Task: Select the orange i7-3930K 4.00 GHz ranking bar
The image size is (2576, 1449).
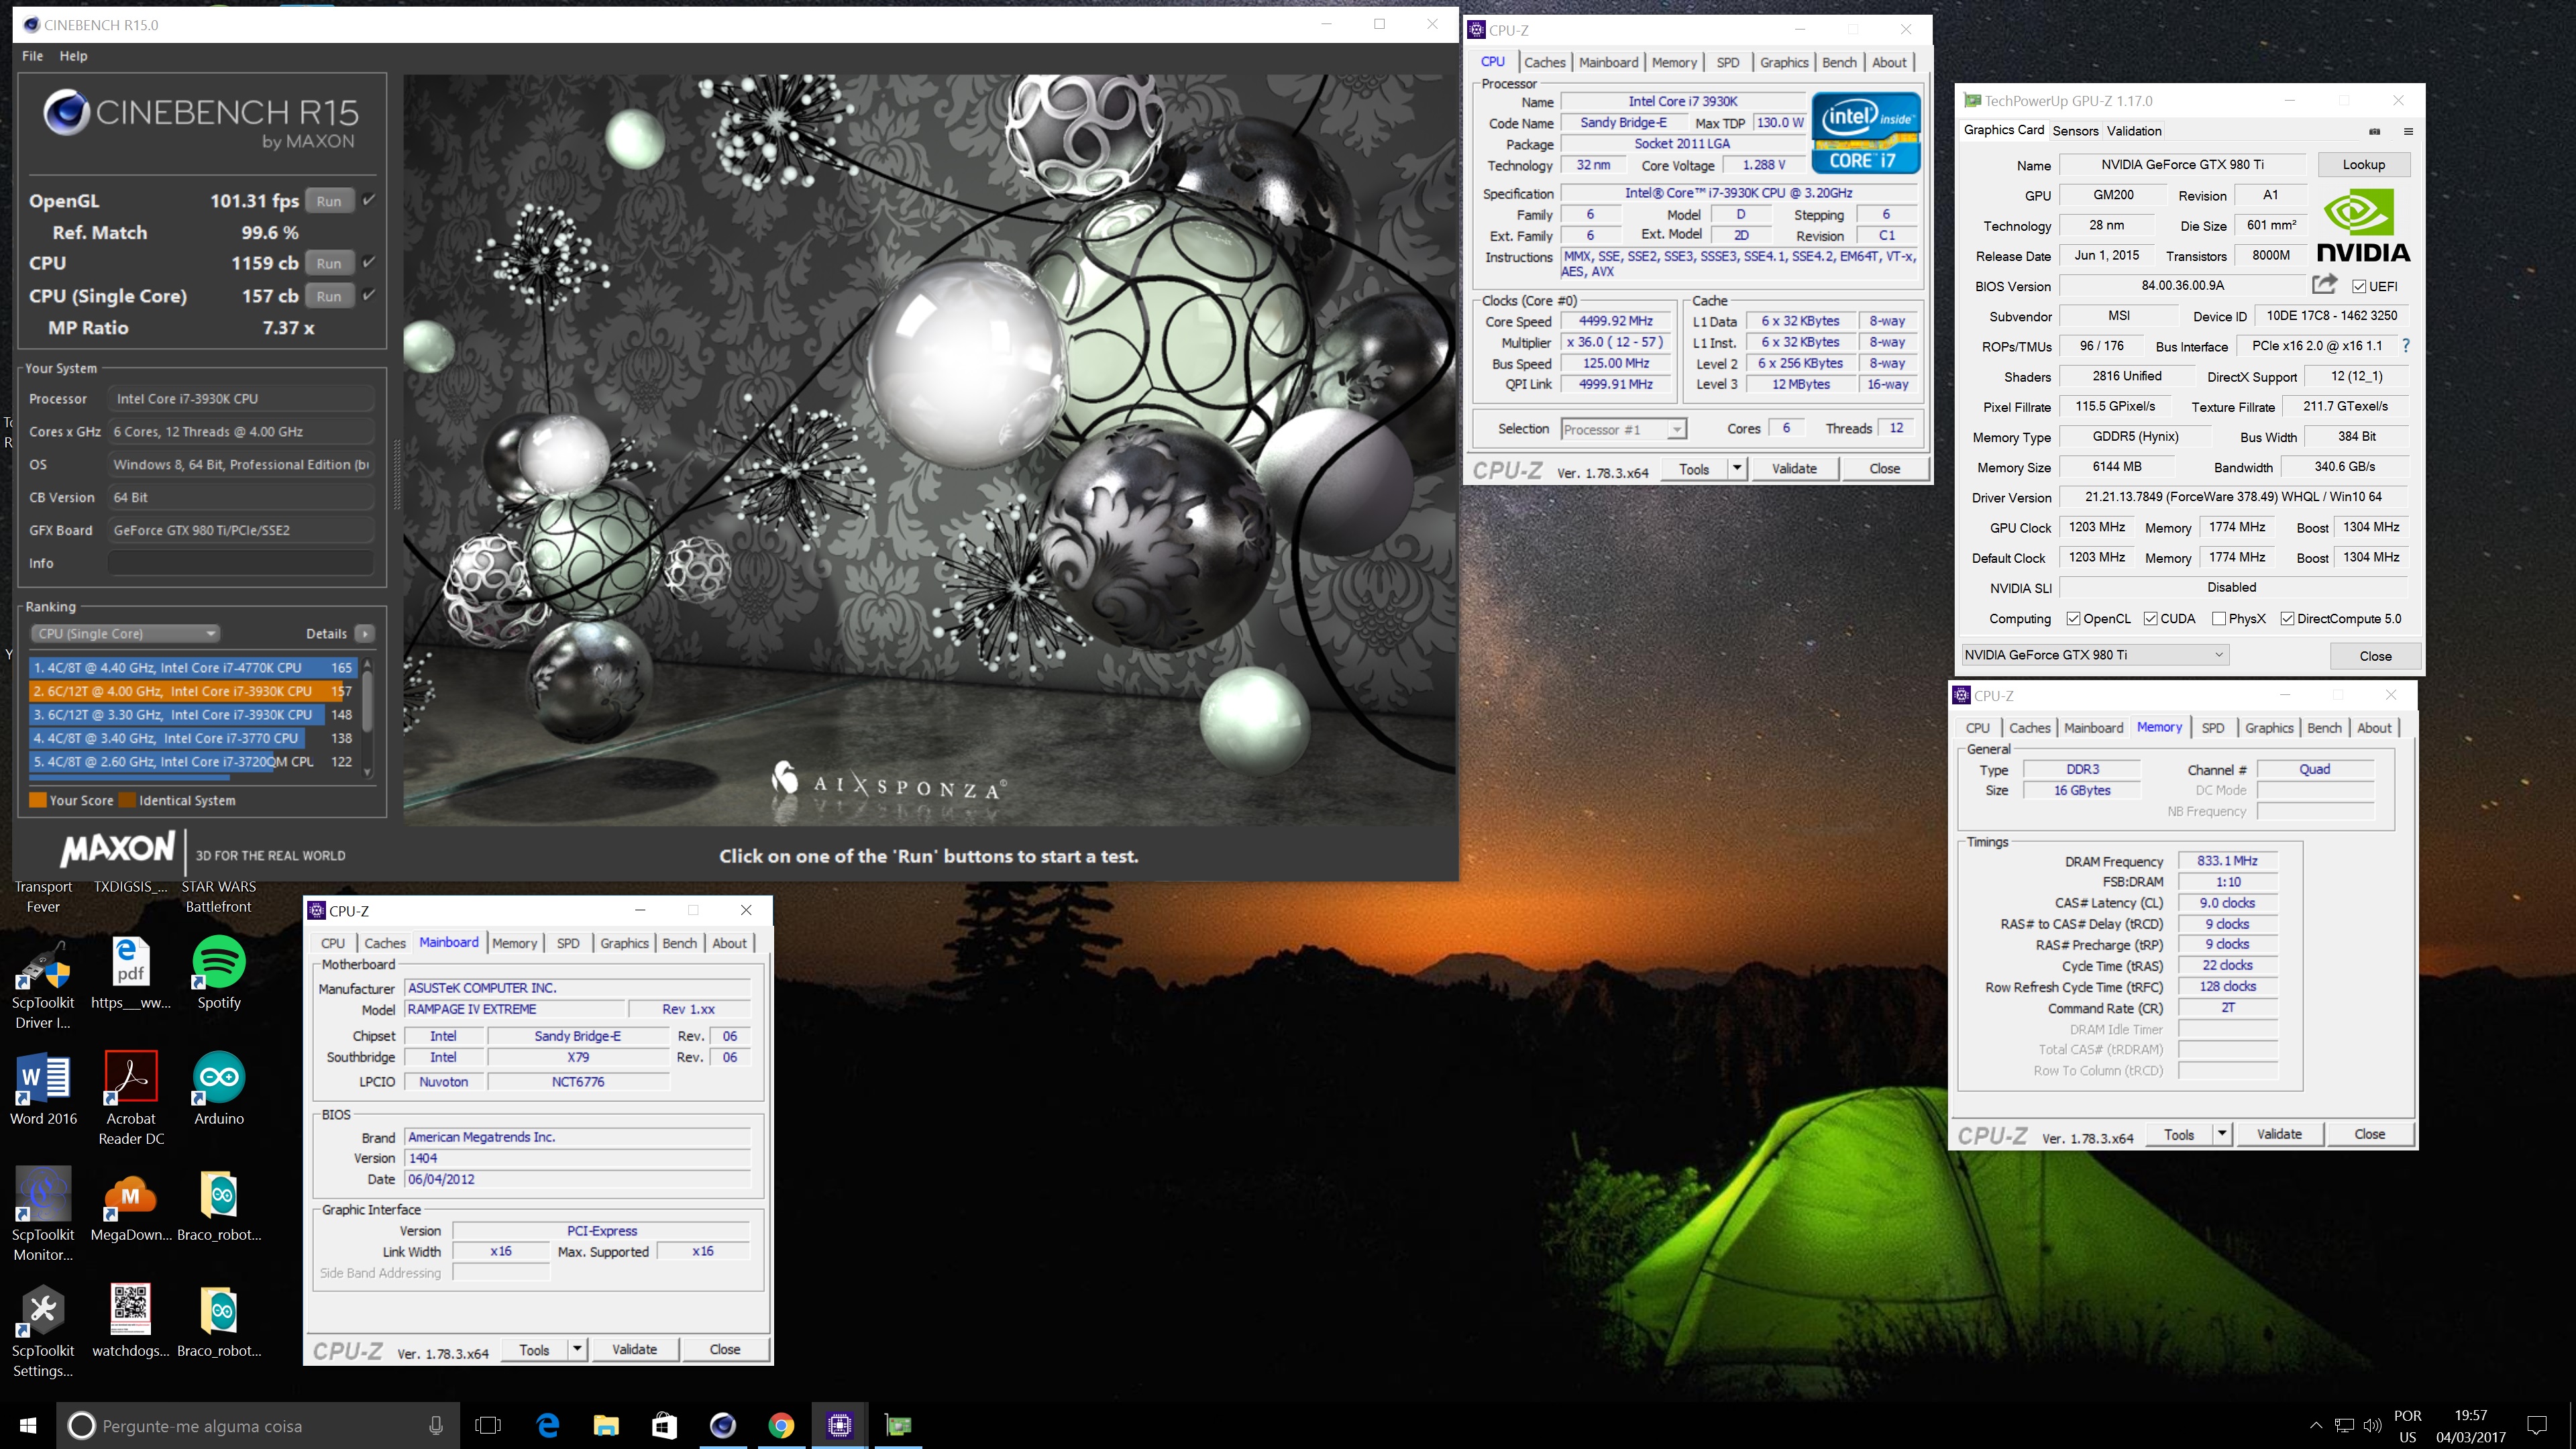Action: point(192,691)
